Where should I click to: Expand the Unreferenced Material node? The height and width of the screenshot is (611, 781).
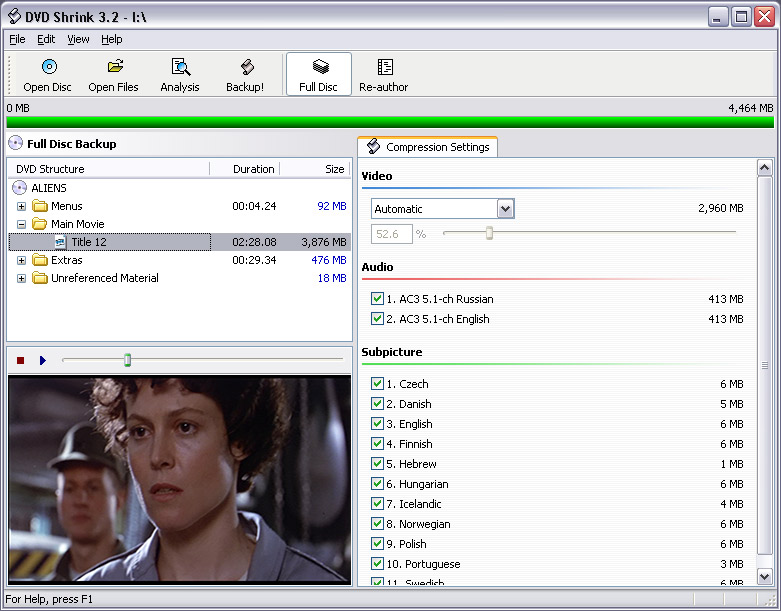pos(21,278)
